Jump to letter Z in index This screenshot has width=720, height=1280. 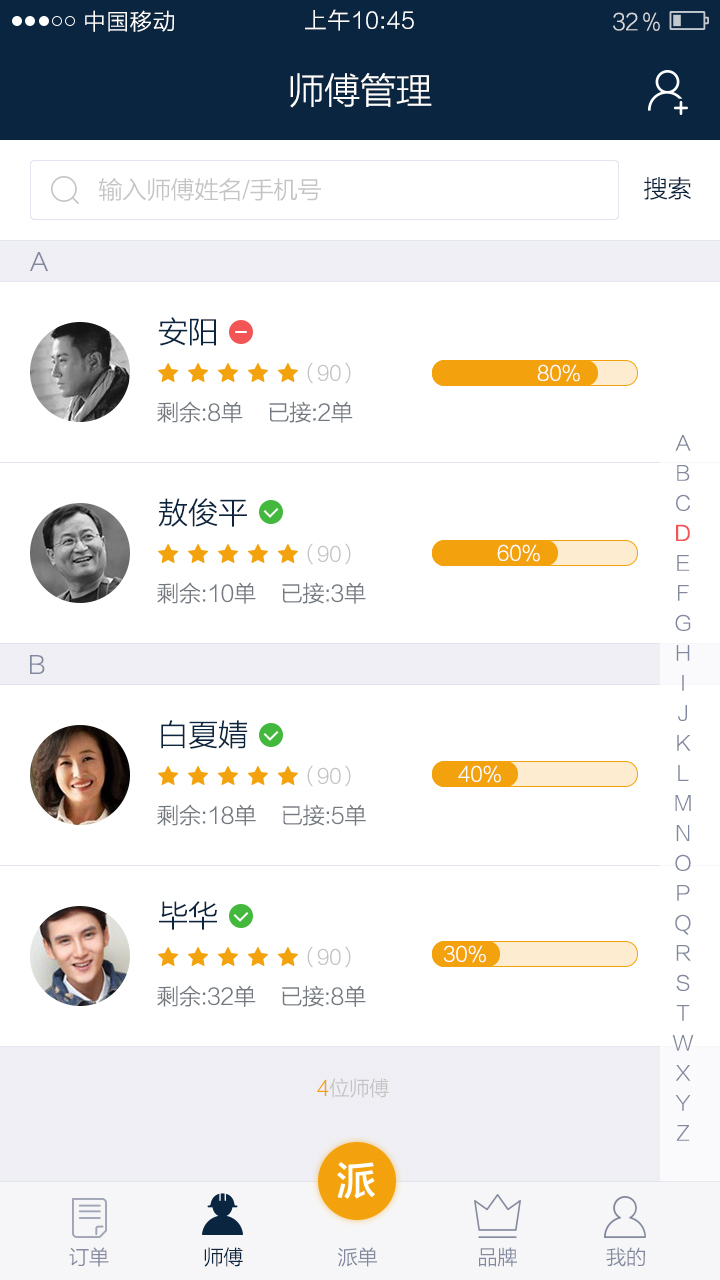click(x=683, y=1133)
